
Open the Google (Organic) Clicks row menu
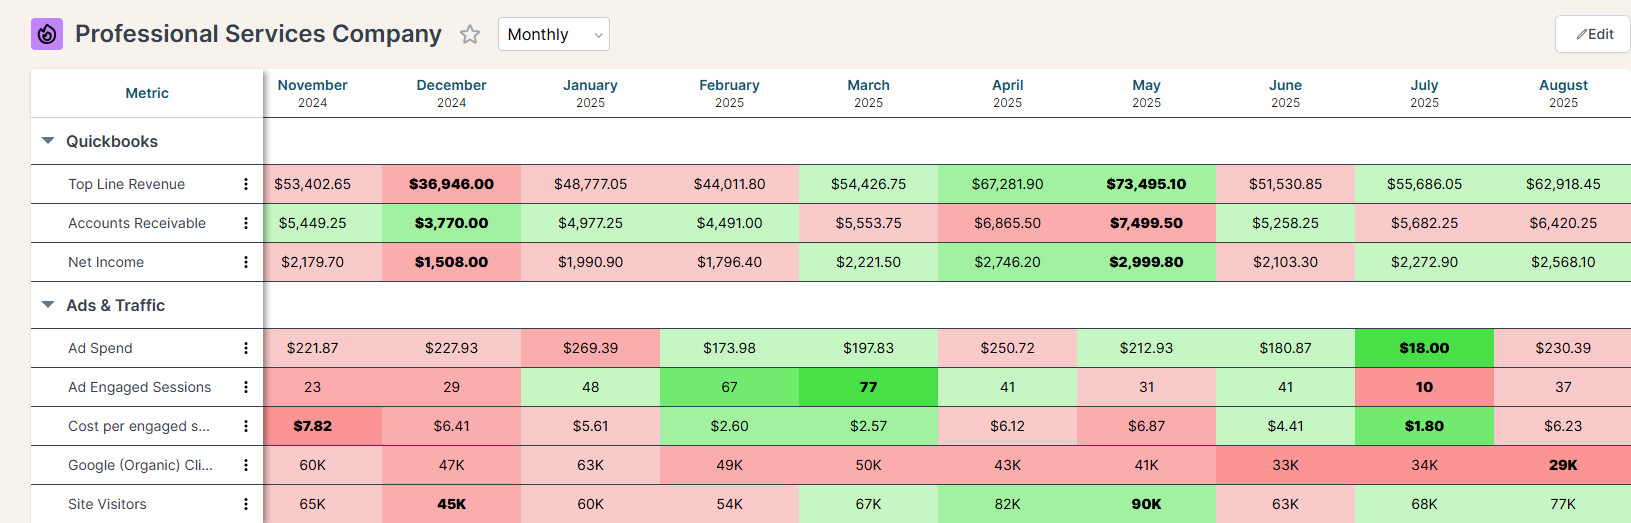246,465
